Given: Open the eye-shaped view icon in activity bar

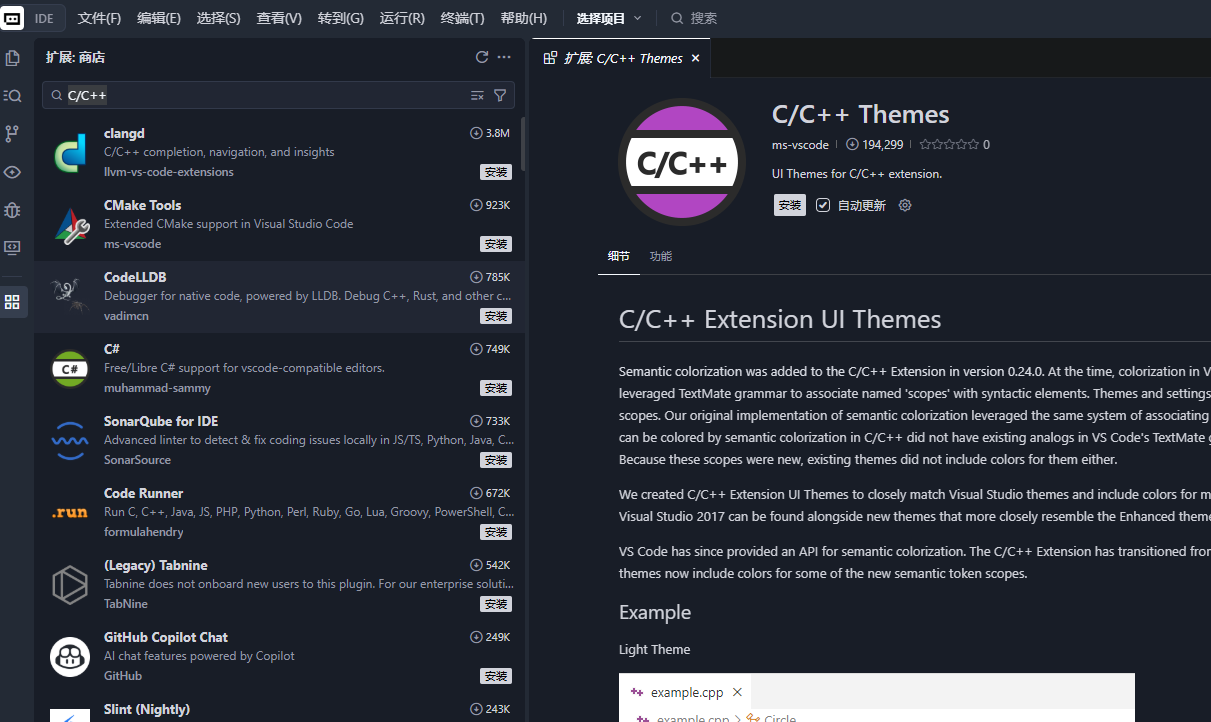Looking at the screenshot, I should (x=13, y=172).
